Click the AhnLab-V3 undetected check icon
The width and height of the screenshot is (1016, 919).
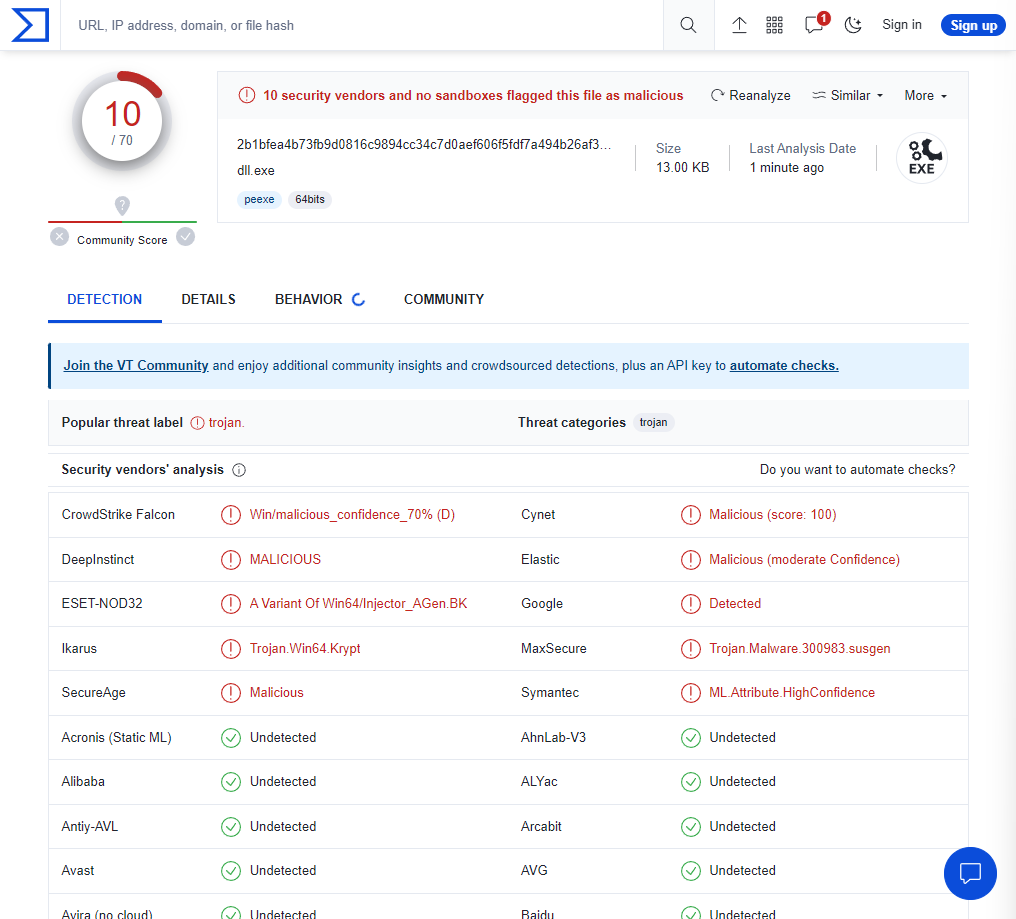(x=691, y=738)
